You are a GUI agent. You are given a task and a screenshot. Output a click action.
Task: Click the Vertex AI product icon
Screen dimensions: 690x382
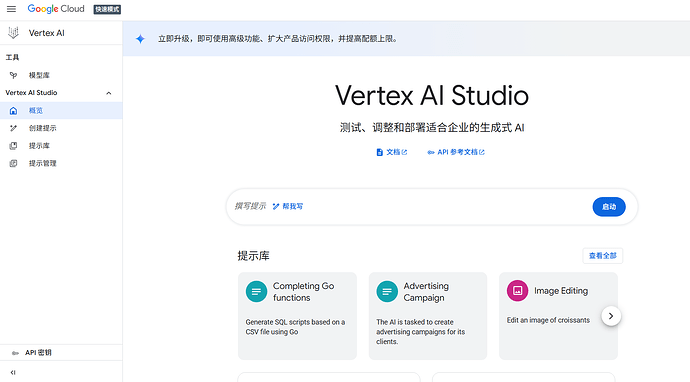(14, 33)
